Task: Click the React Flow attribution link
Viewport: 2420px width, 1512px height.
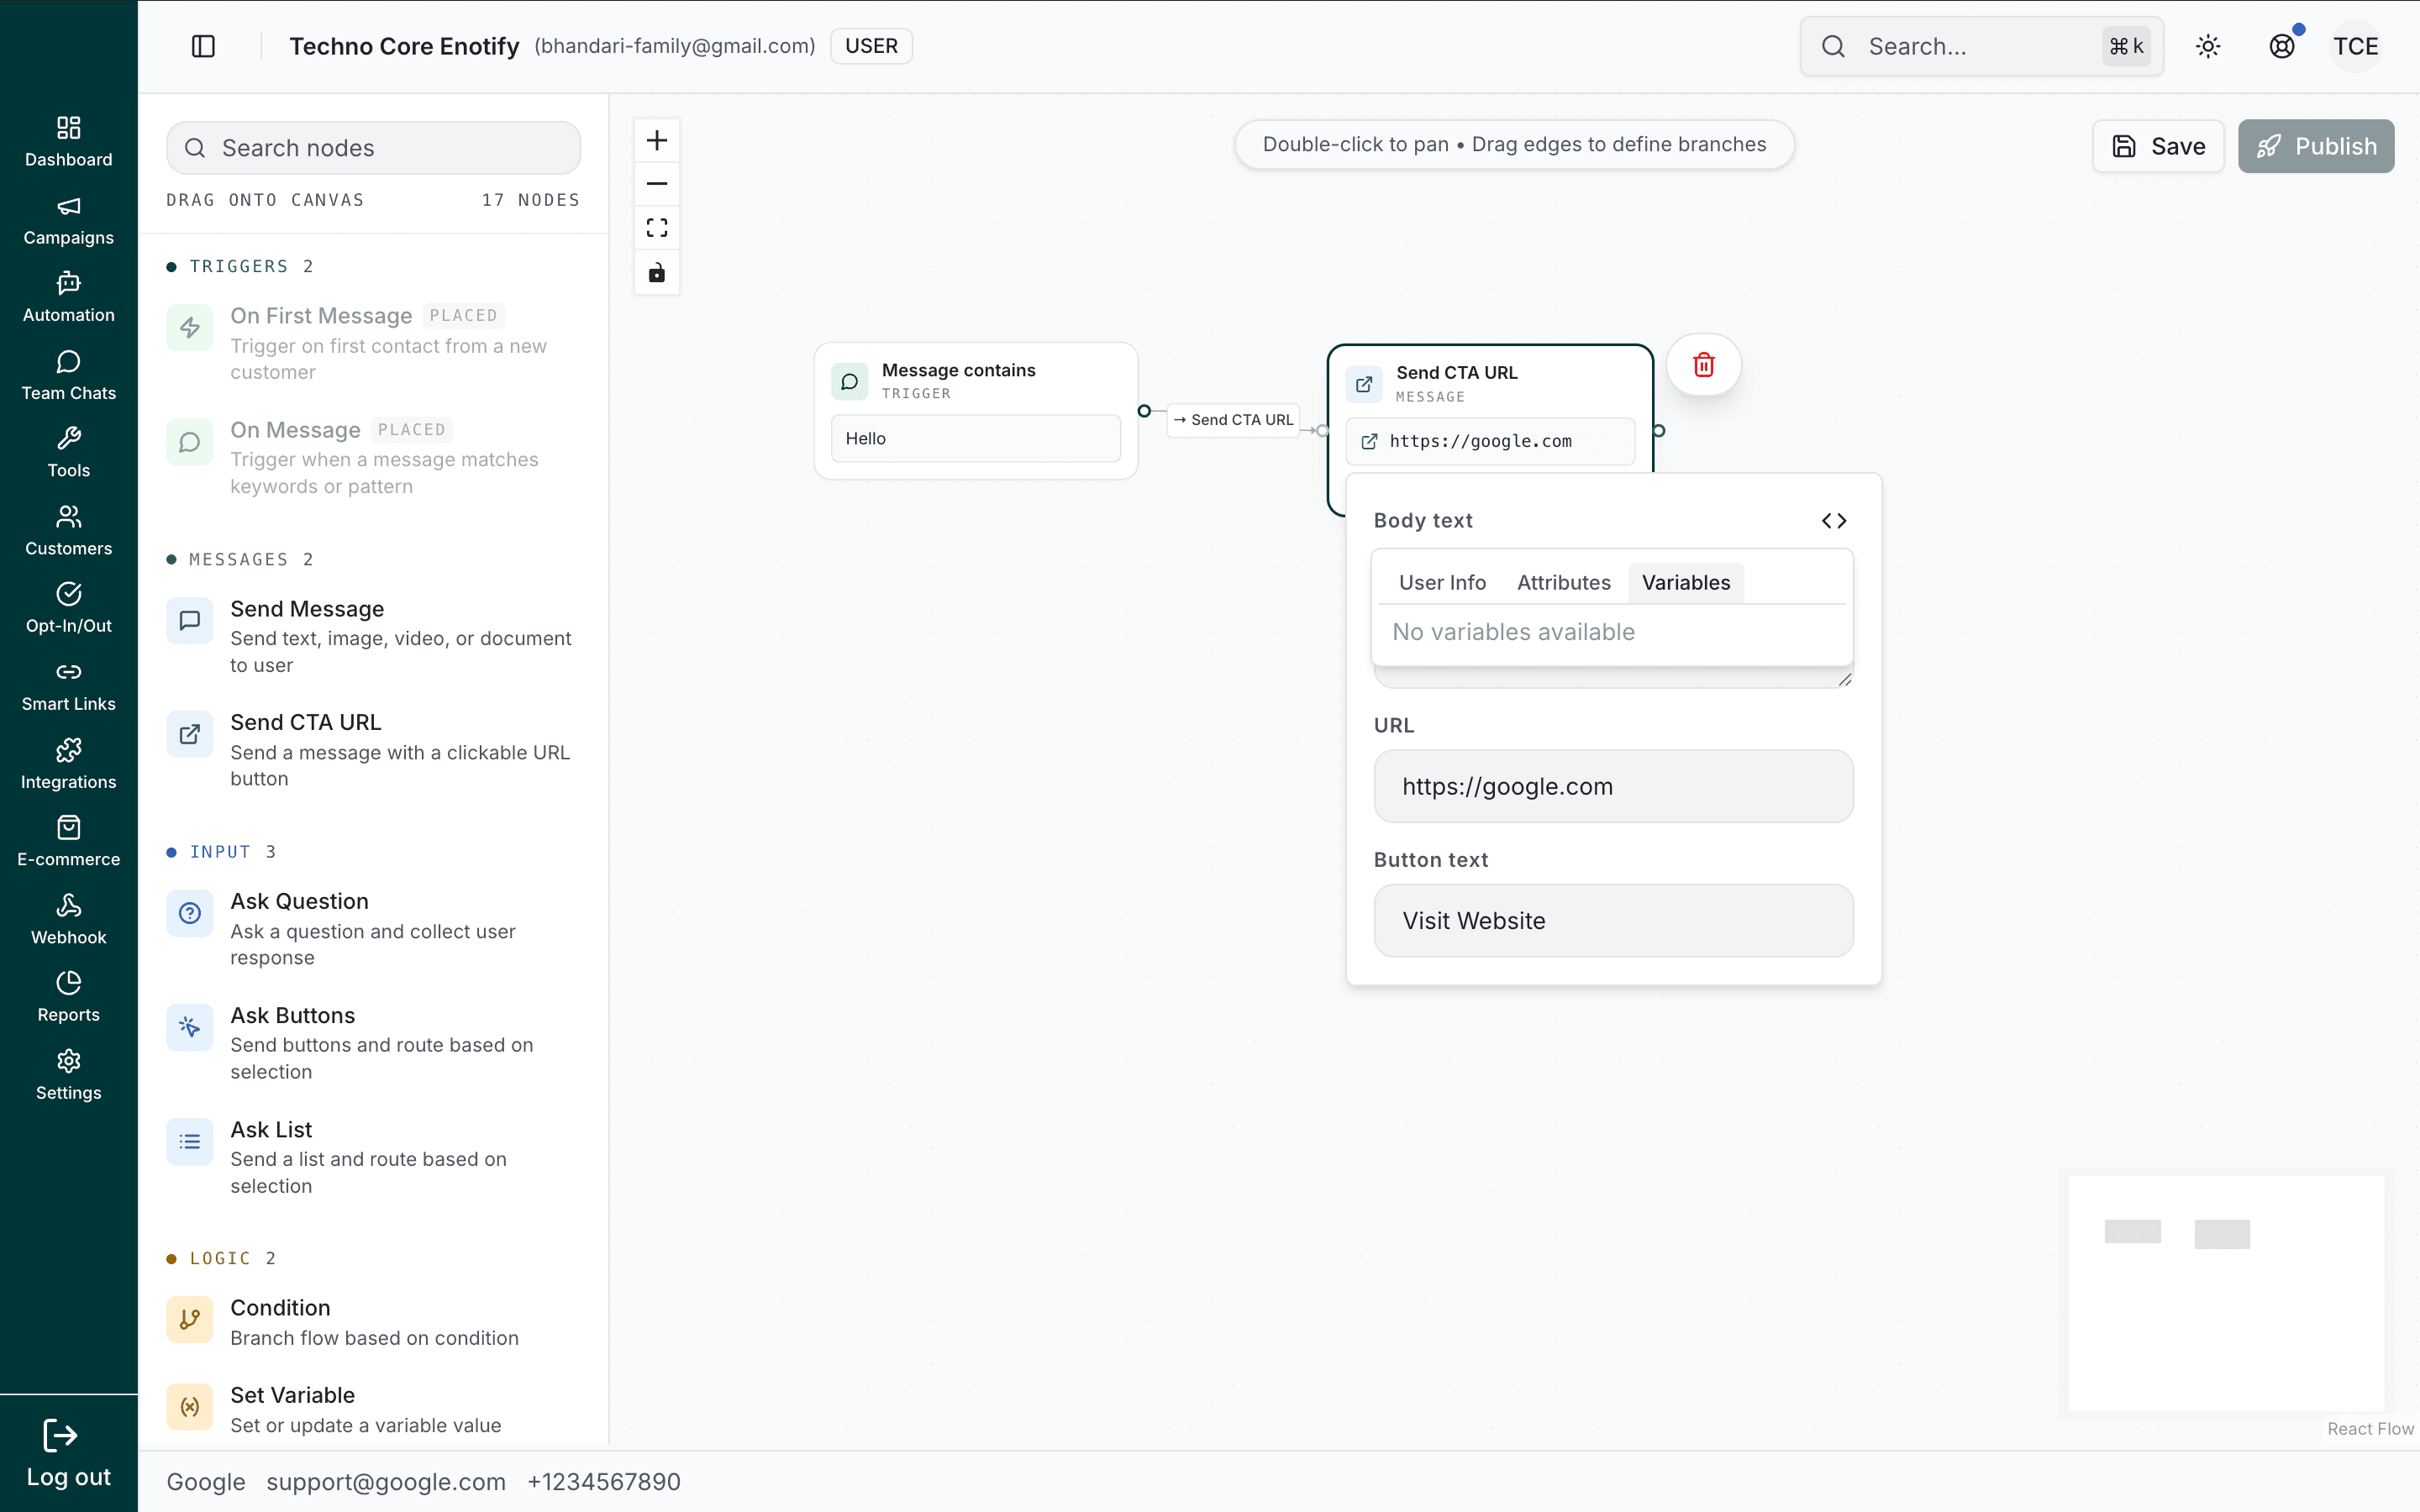Action: [2370, 1429]
